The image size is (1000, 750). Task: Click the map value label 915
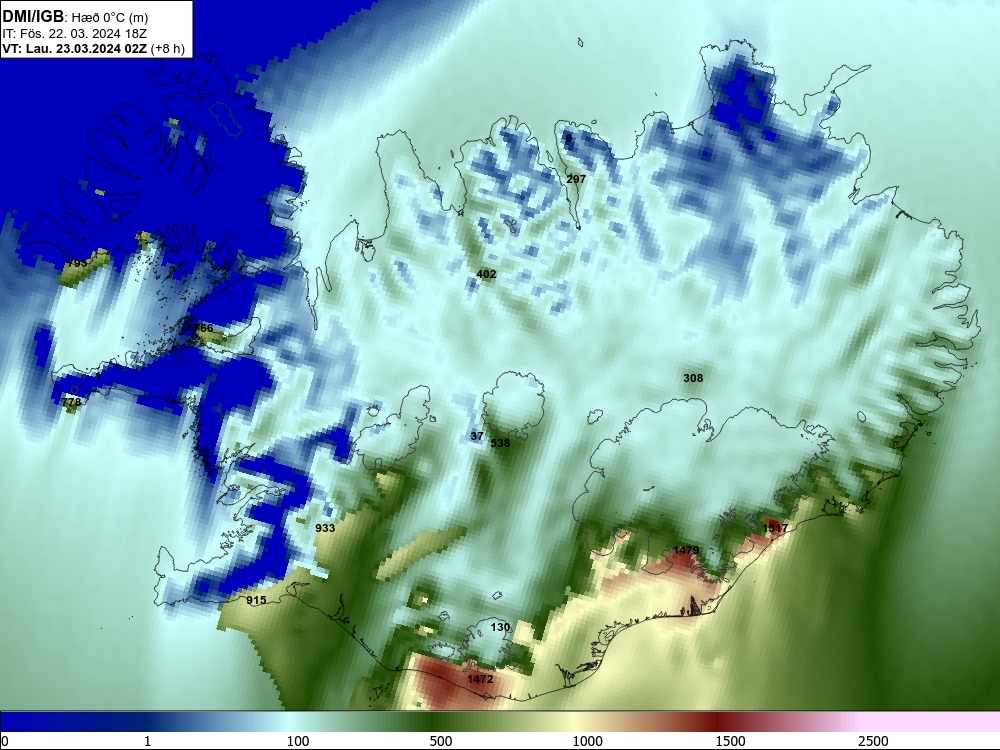pos(256,600)
